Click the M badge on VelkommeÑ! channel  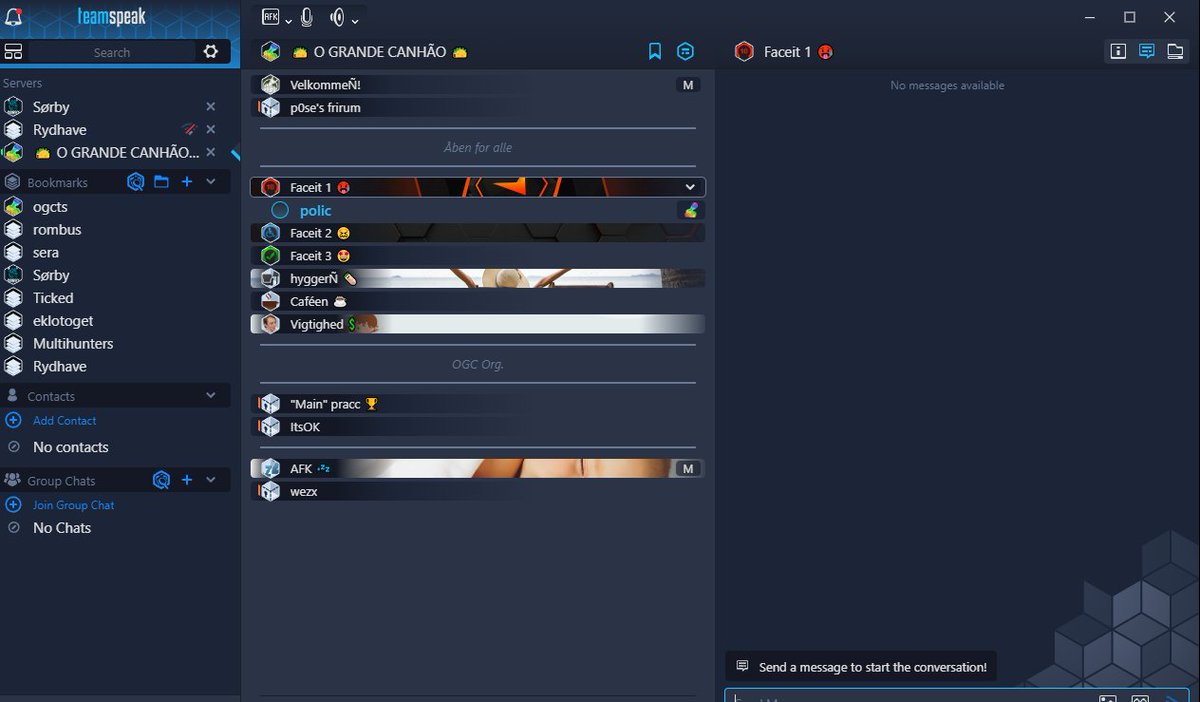click(688, 85)
